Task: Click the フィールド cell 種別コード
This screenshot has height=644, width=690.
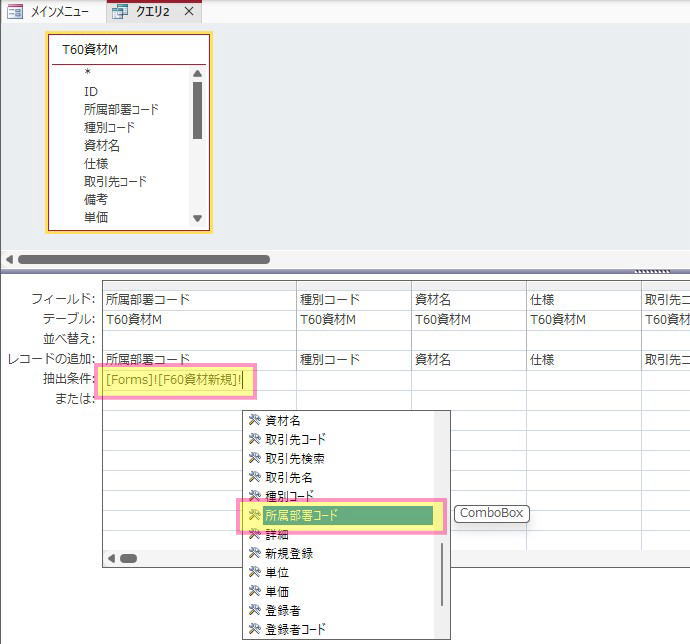Action: coord(354,300)
